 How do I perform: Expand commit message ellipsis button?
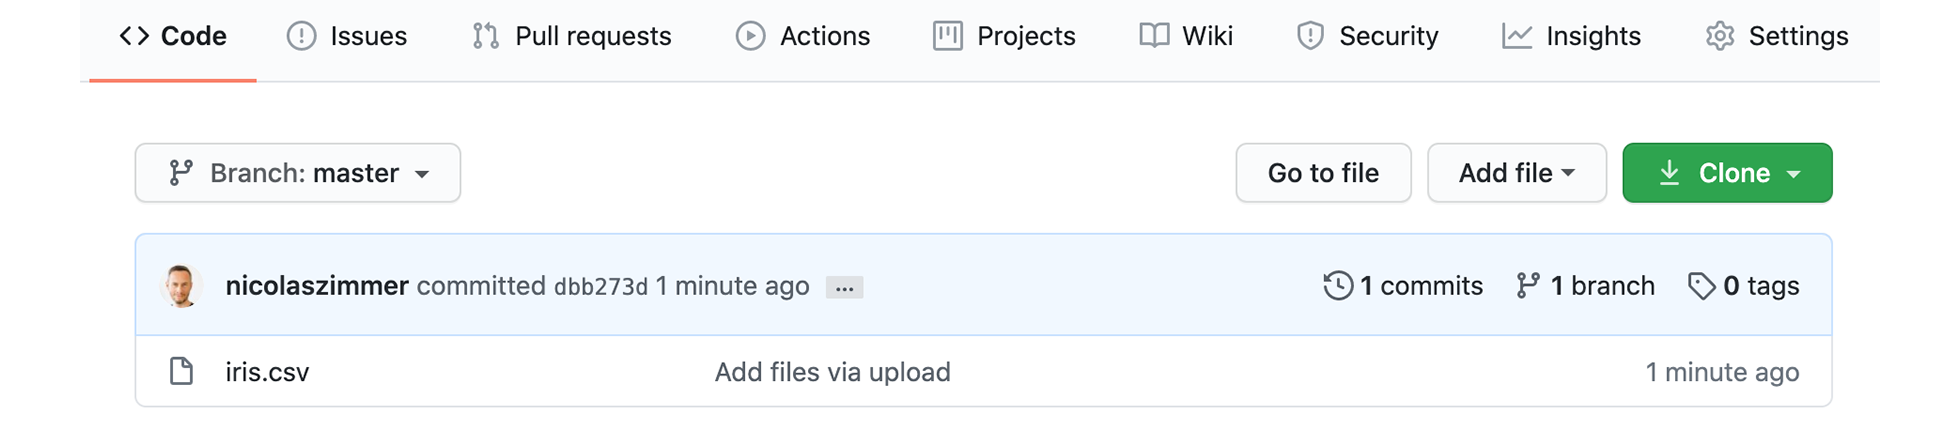(x=844, y=287)
